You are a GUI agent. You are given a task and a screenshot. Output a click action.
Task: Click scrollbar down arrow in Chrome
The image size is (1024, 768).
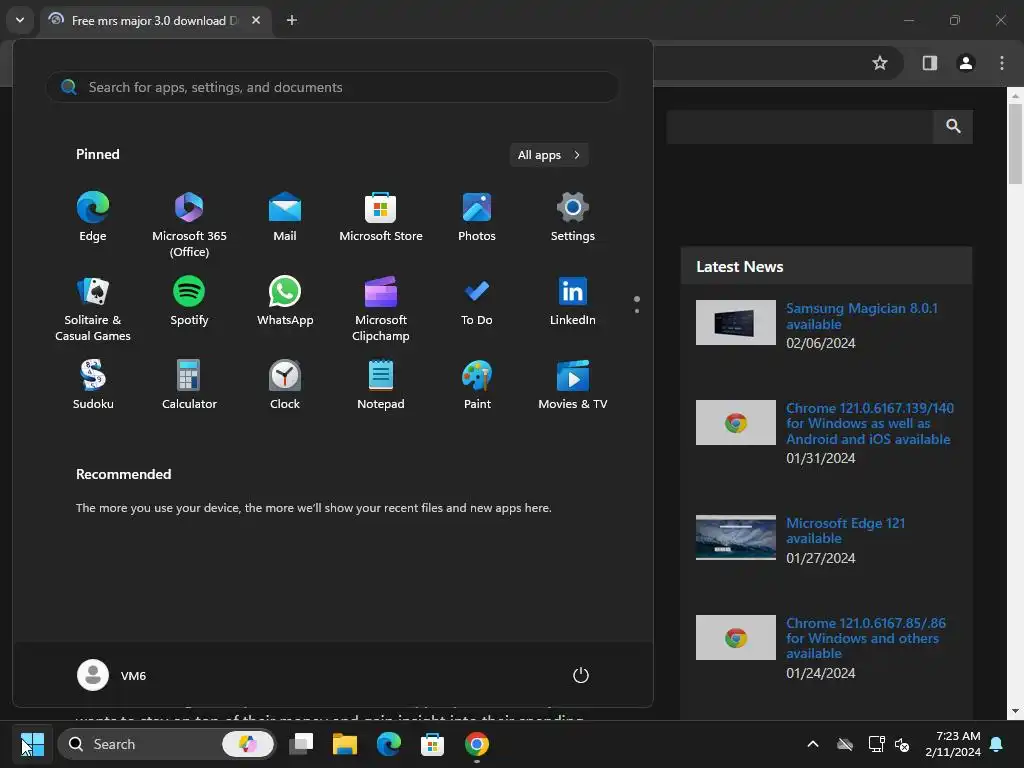1015,711
